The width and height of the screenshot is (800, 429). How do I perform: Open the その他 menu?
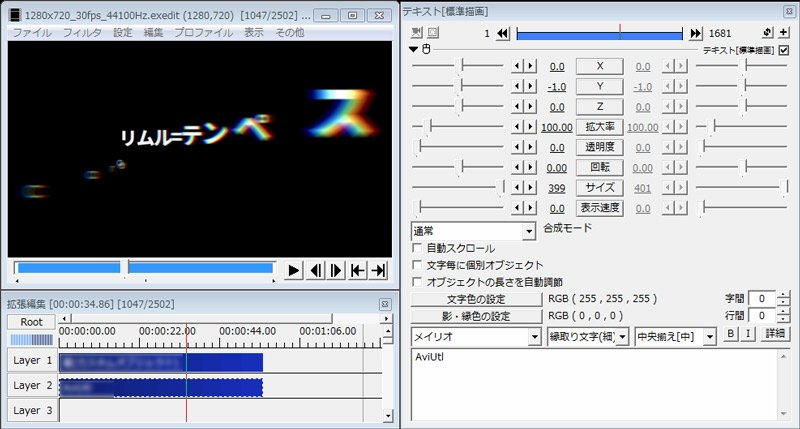click(x=290, y=33)
